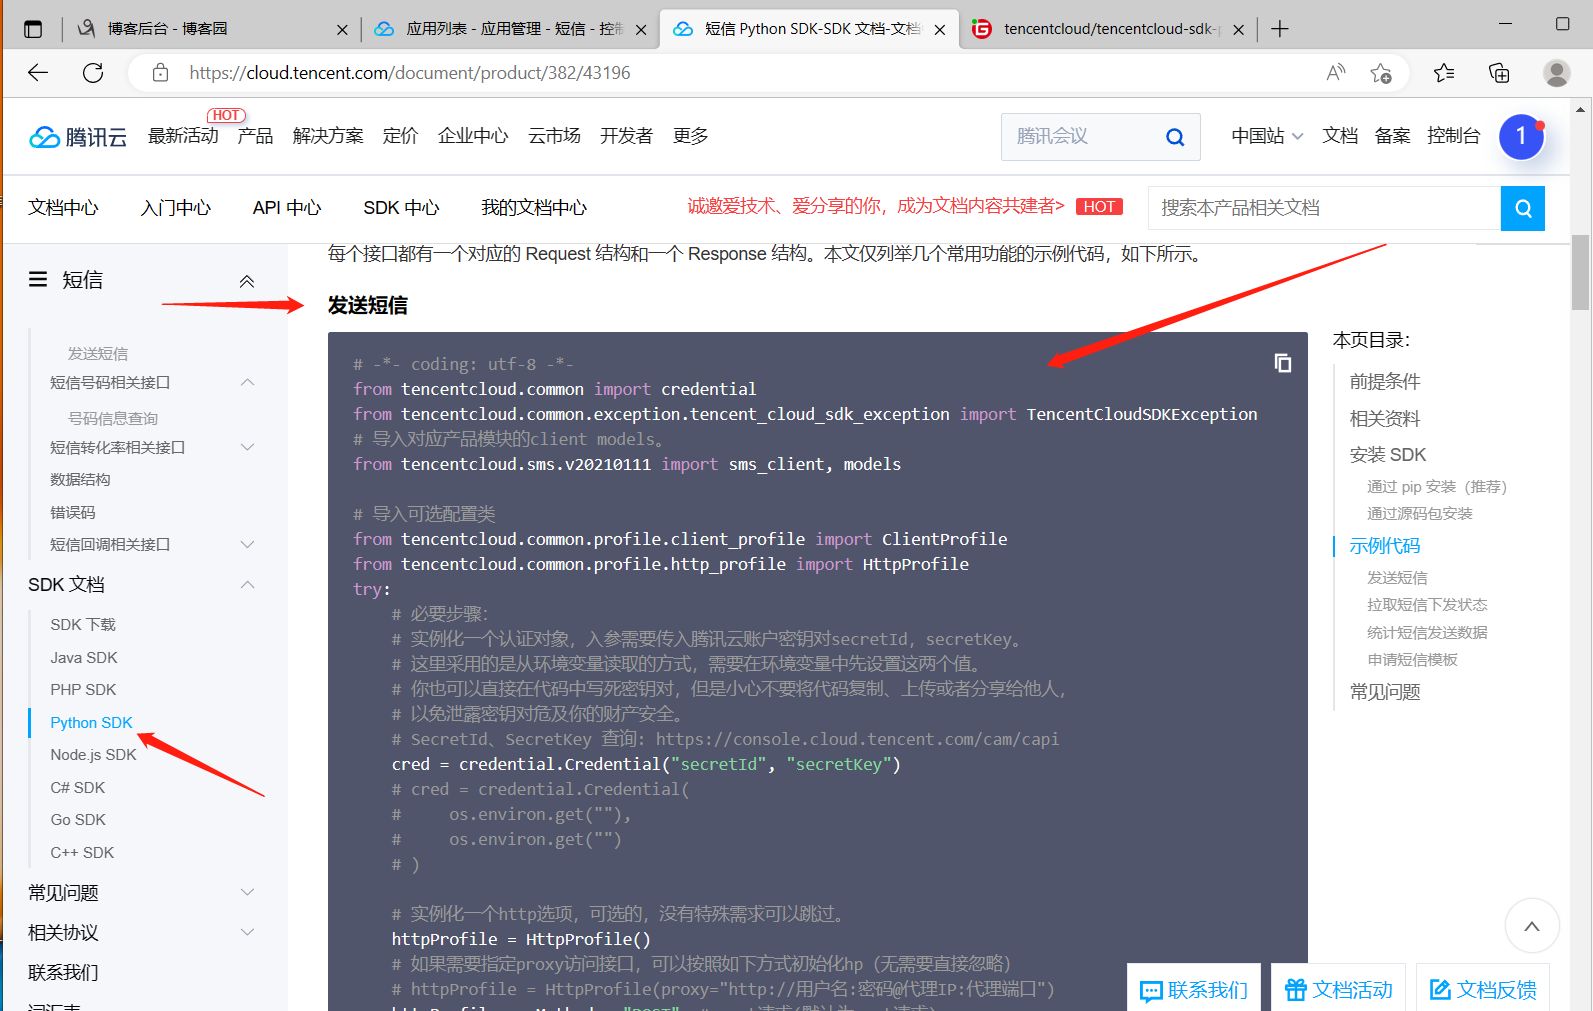Expand the 短信转化率相关接口 section

pyautogui.click(x=248, y=447)
